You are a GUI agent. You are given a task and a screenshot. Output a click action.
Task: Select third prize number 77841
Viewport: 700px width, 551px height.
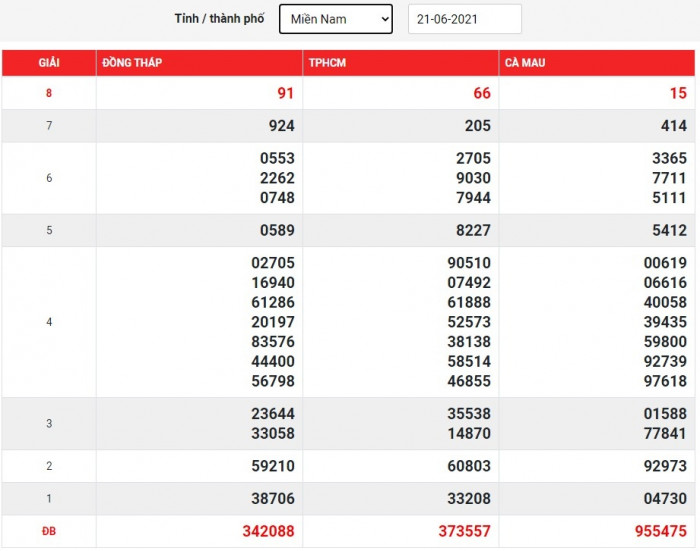[x=664, y=433]
